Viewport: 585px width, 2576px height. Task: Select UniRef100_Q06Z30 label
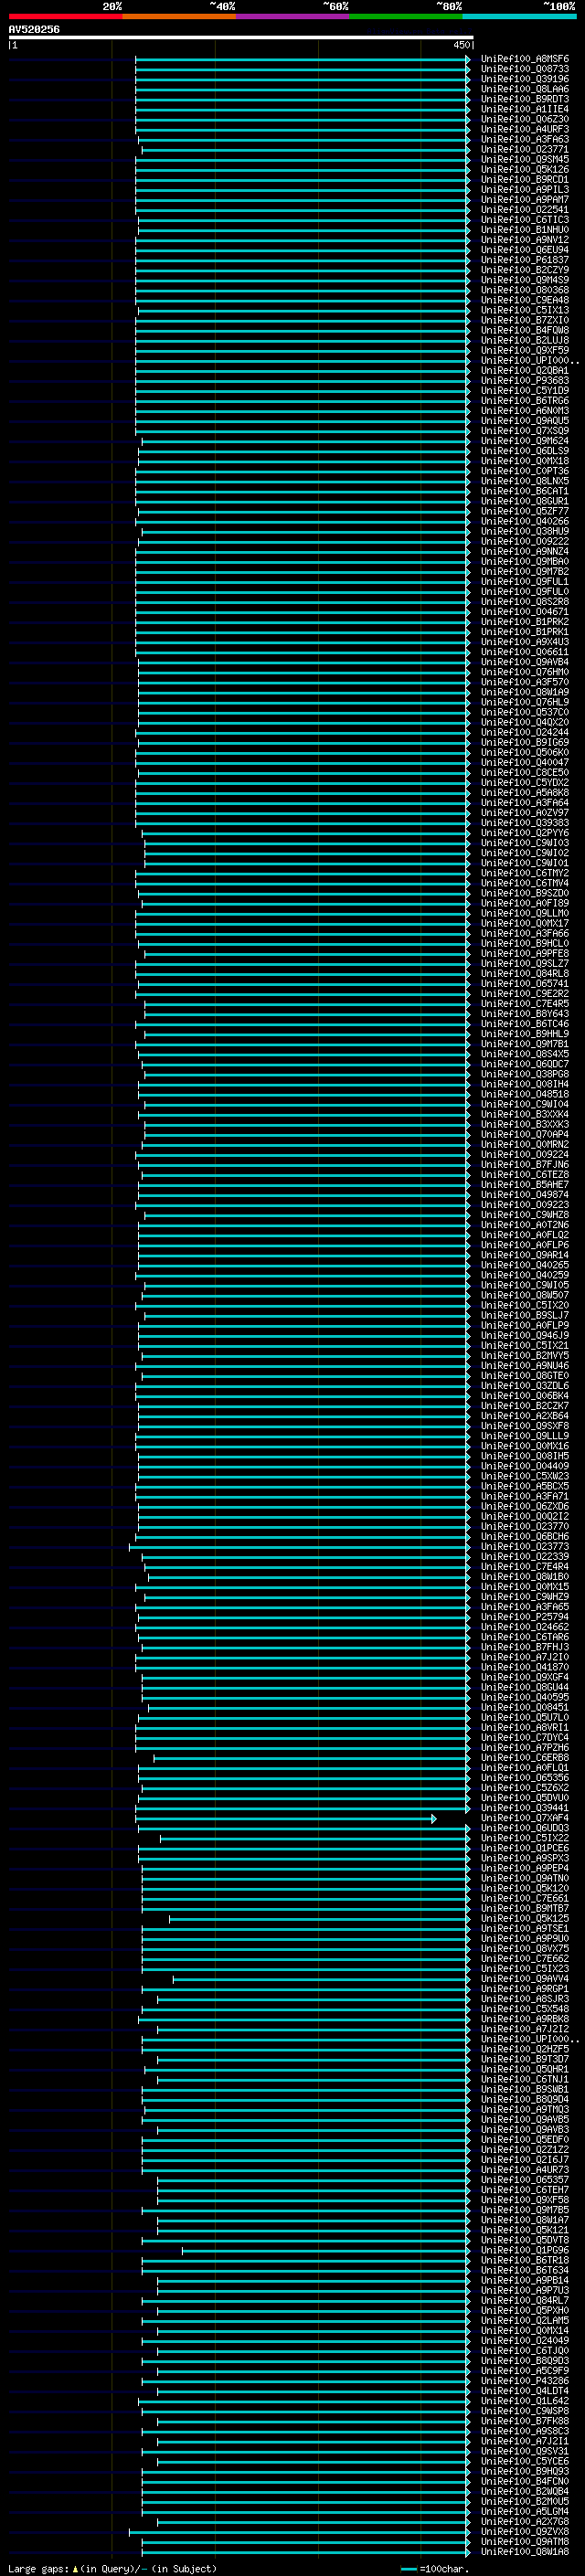pyautogui.click(x=524, y=119)
